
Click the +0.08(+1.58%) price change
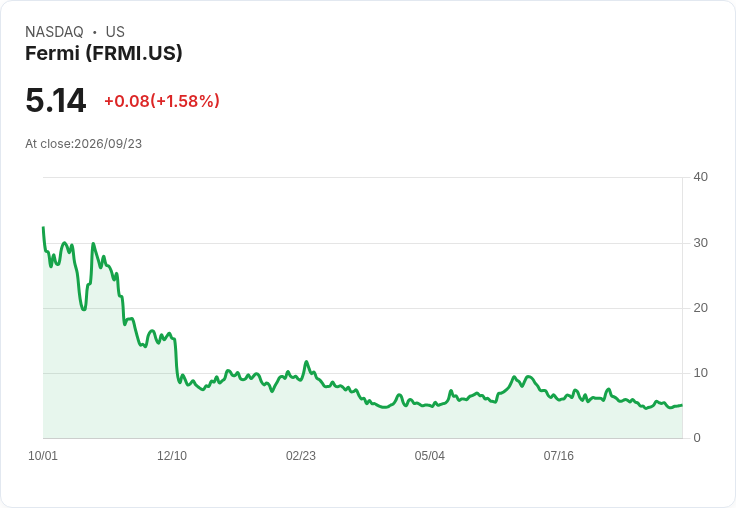pyautogui.click(x=161, y=101)
